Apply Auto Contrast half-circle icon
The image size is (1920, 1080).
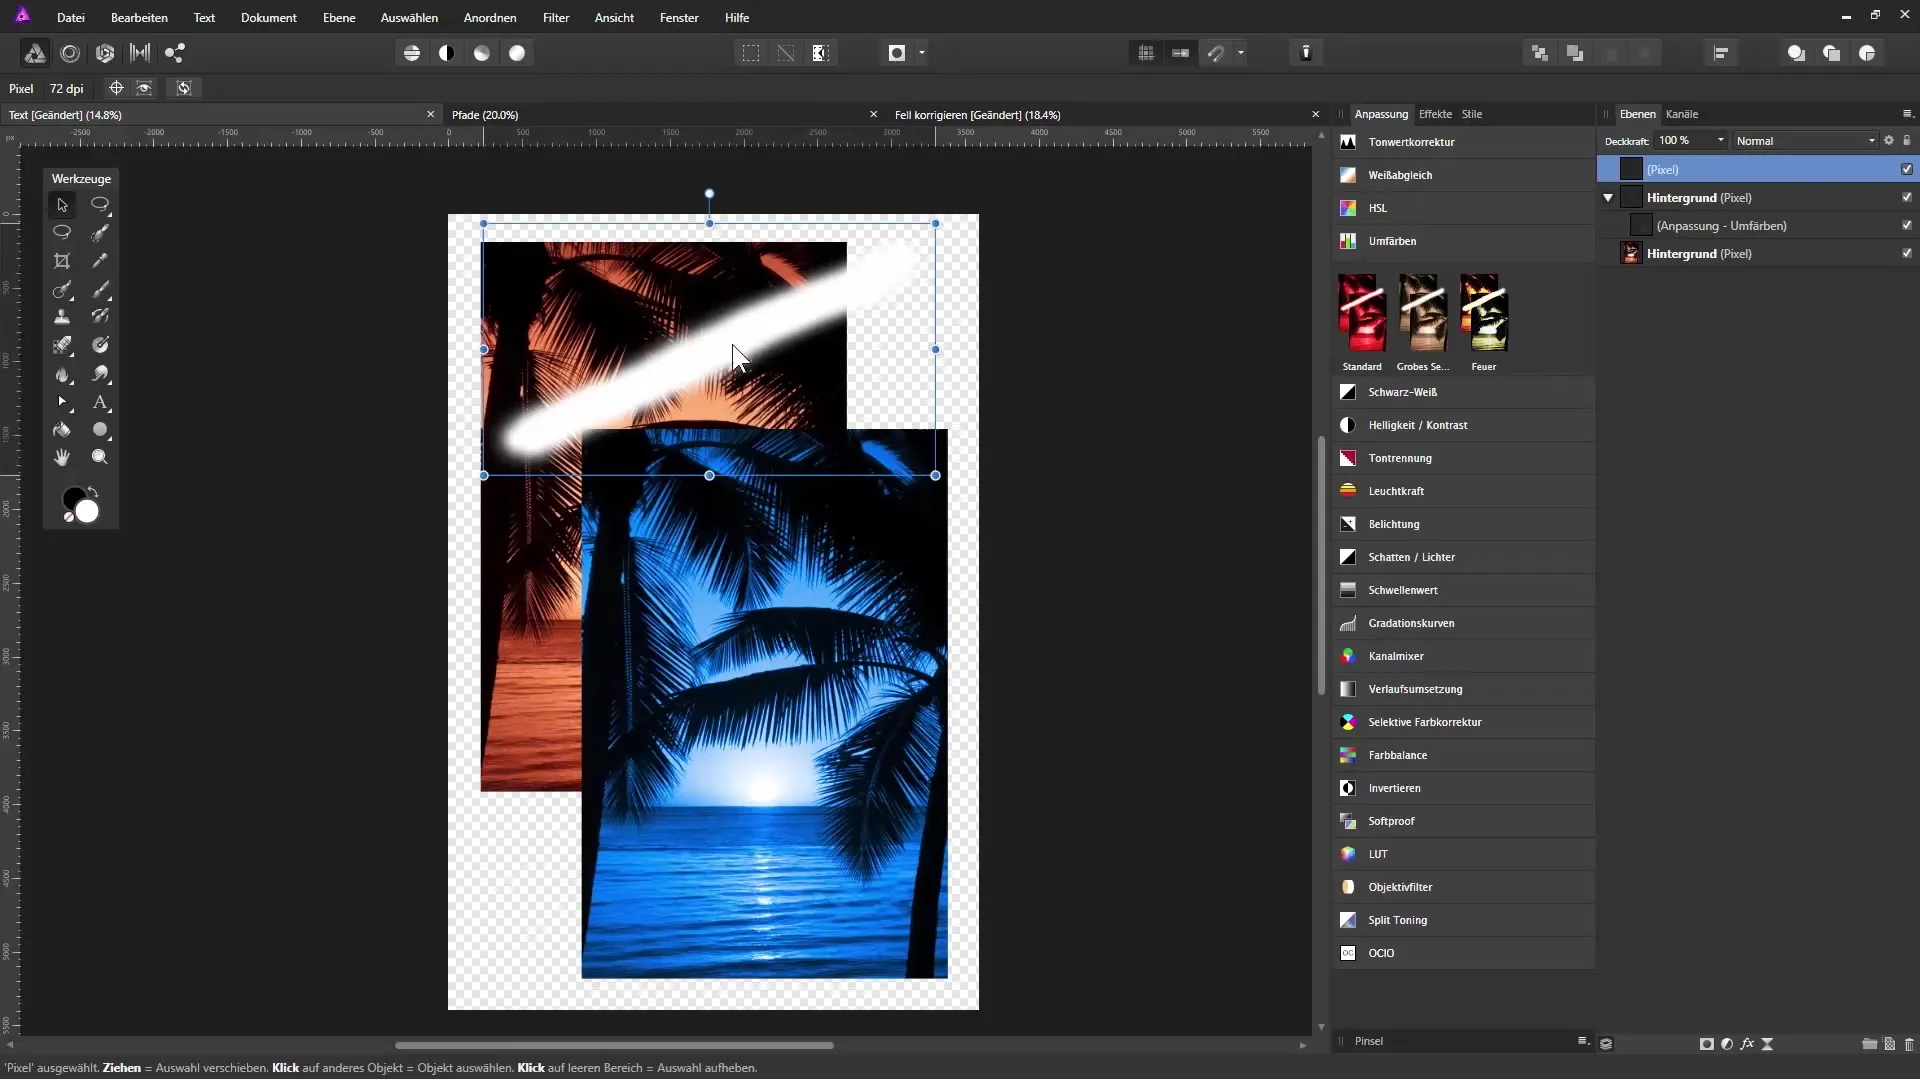coord(446,53)
